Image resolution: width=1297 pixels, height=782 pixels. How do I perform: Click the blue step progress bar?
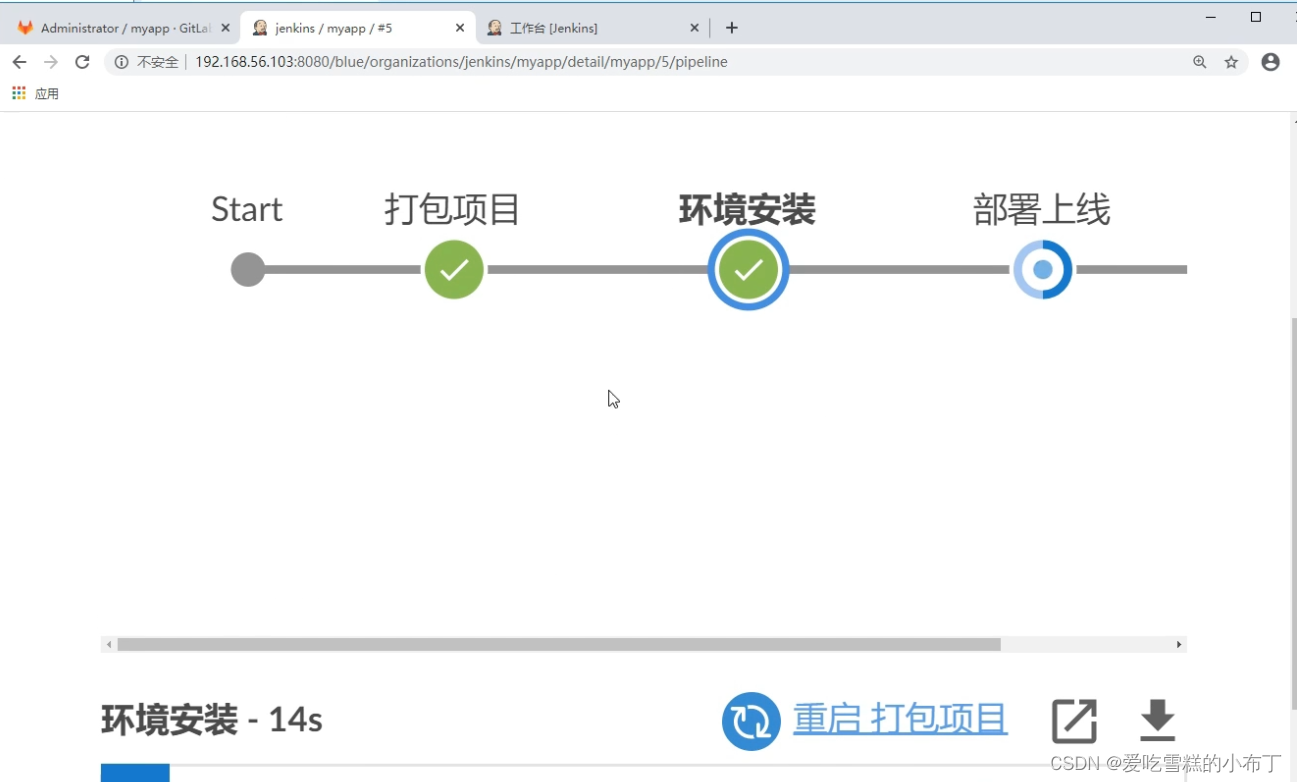click(135, 772)
